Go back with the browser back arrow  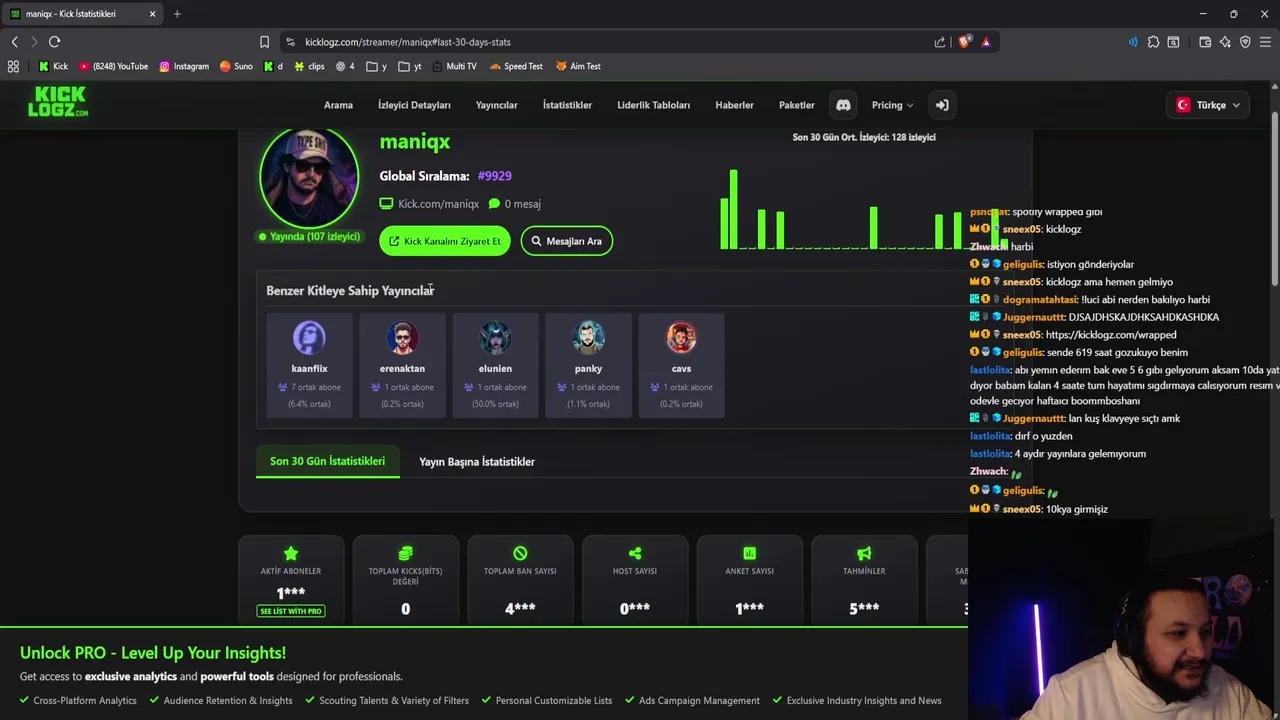[14, 42]
